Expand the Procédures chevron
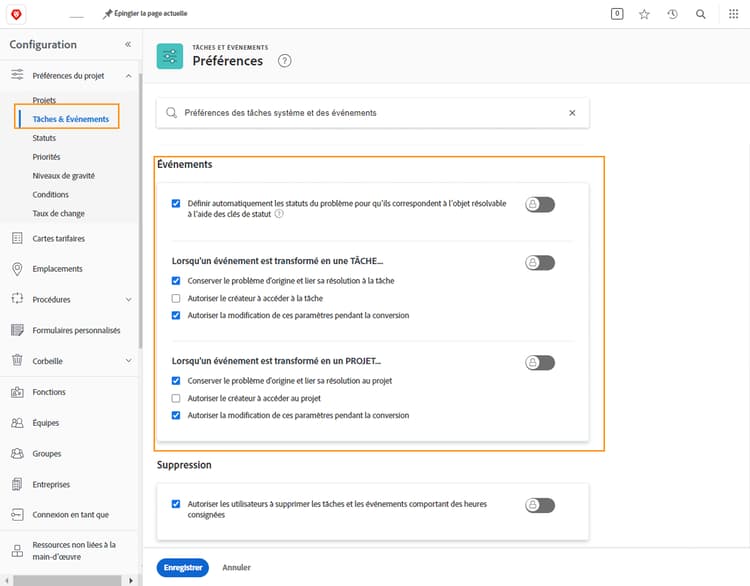This screenshot has width=750, height=586. pos(128,299)
